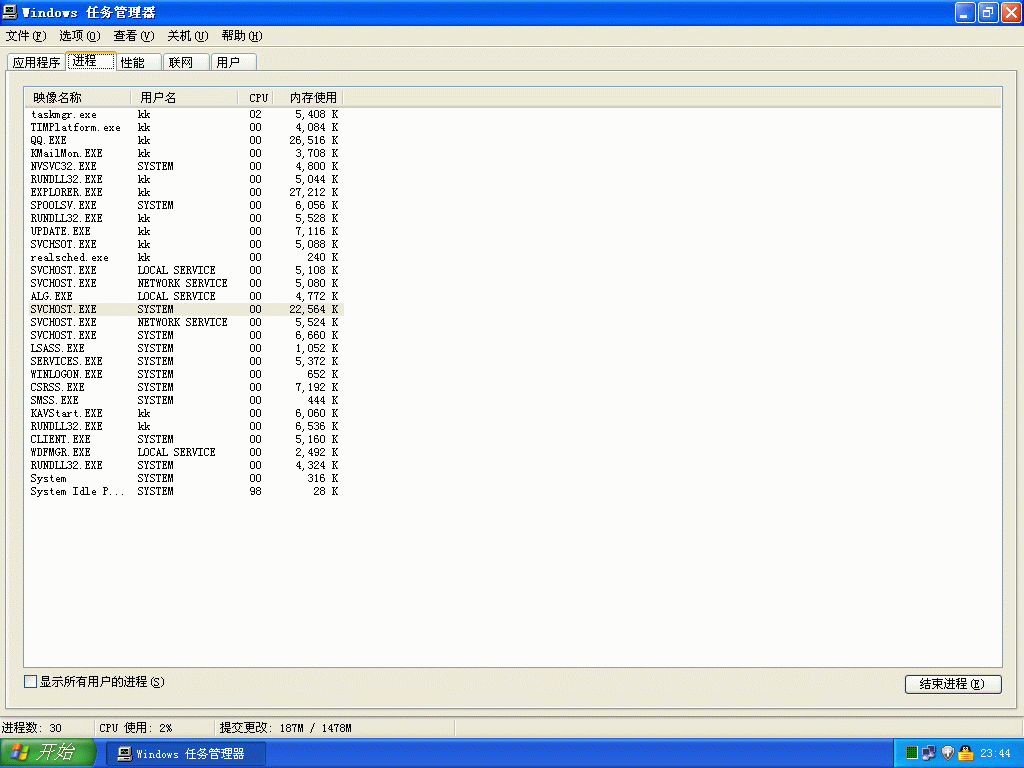Select the EXPLORER.EXE process
The width and height of the screenshot is (1024, 768).
(x=184, y=193)
